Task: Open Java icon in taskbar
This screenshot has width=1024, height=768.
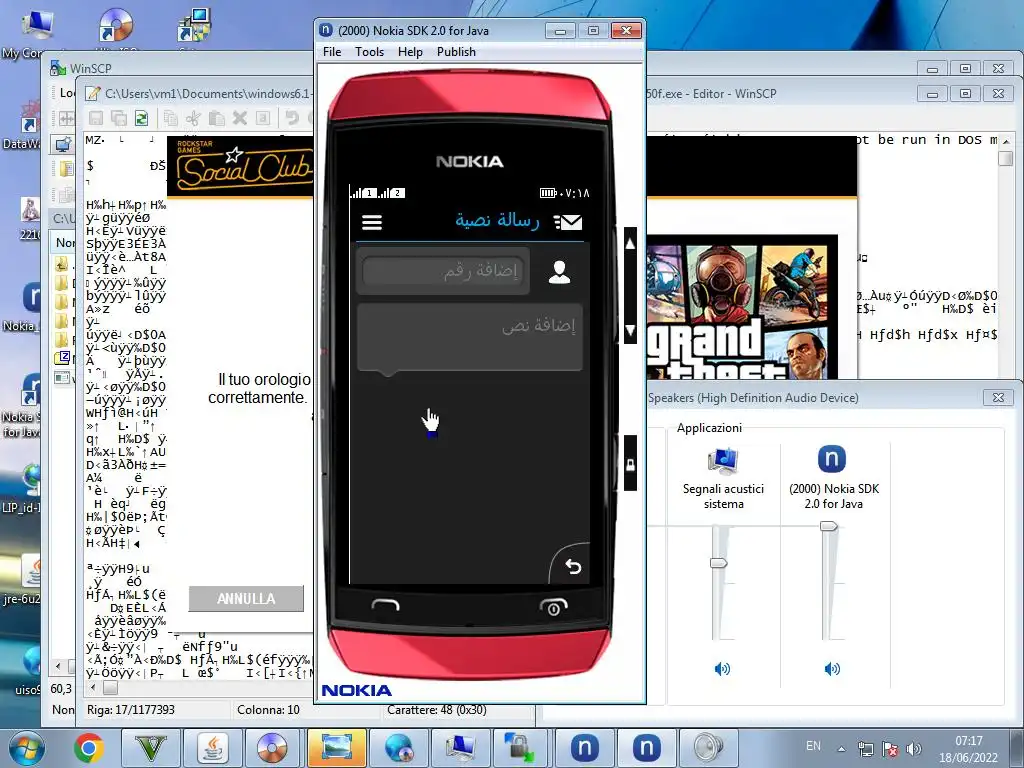Action: pyautogui.click(x=213, y=748)
